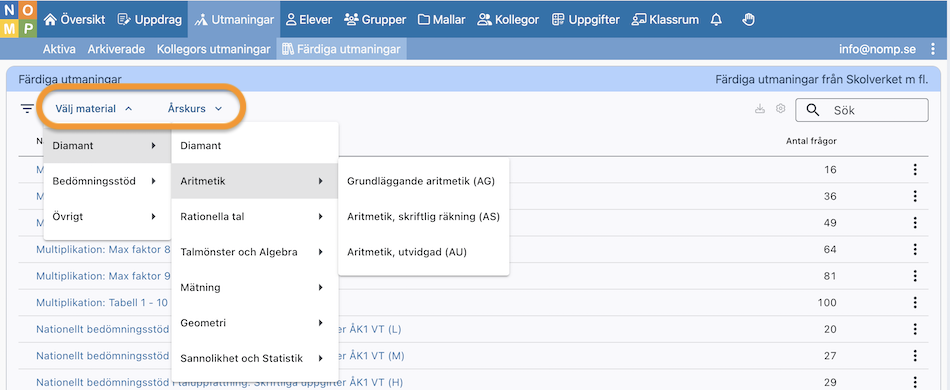Open row options for the 16-question challenge
Image resolution: width=950 pixels, height=390 pixels.
(x=915, y=170)
